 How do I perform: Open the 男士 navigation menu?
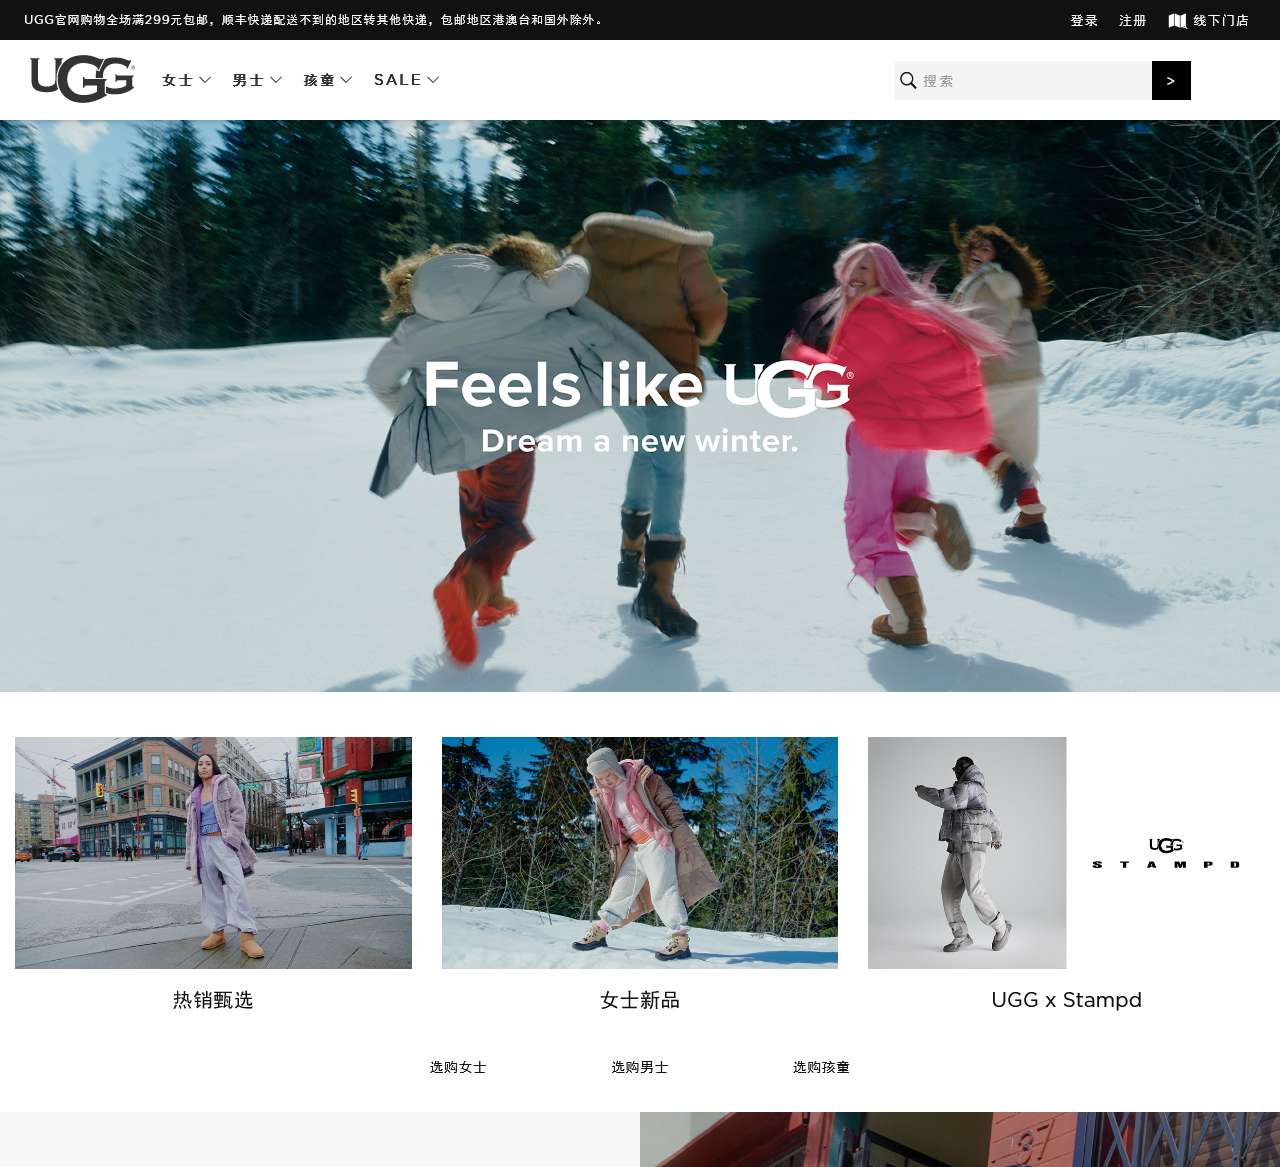(x=248, y=80)
